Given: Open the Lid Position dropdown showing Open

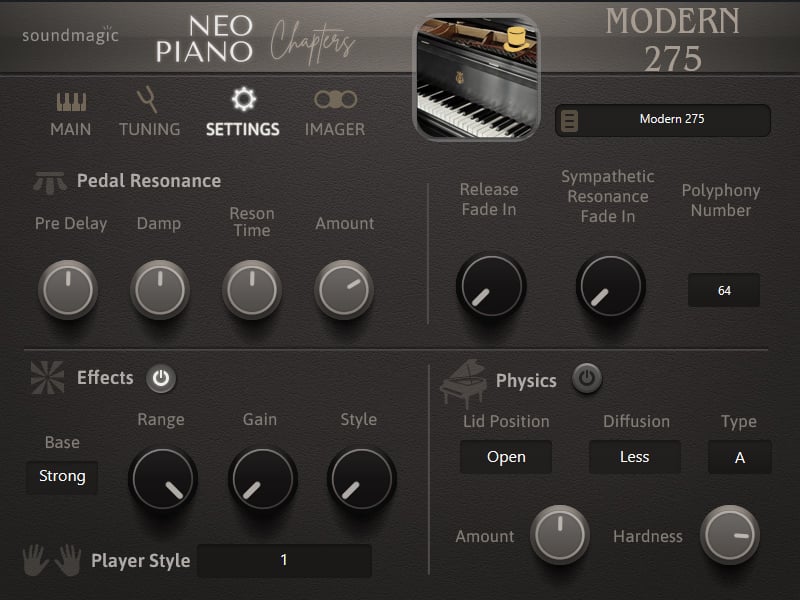Looking at the screenshot, I should coord(506,457).
